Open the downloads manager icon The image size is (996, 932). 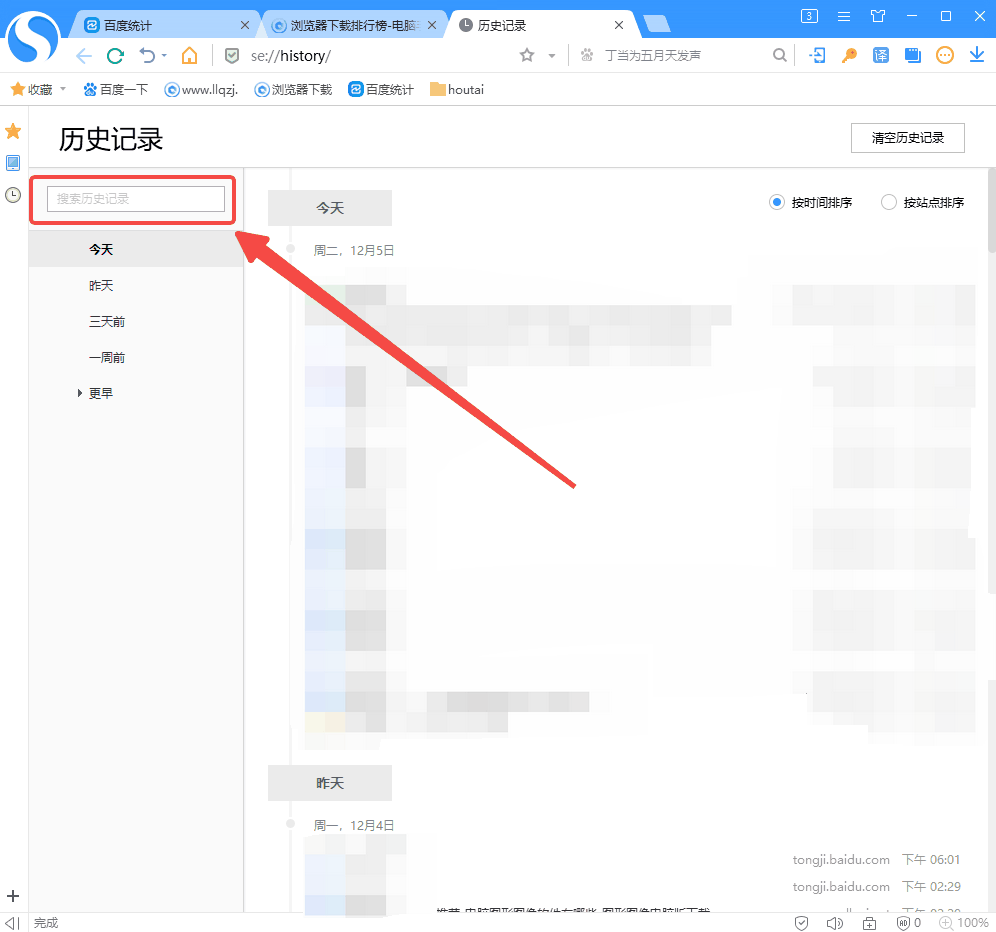click(x=977, y=56)
